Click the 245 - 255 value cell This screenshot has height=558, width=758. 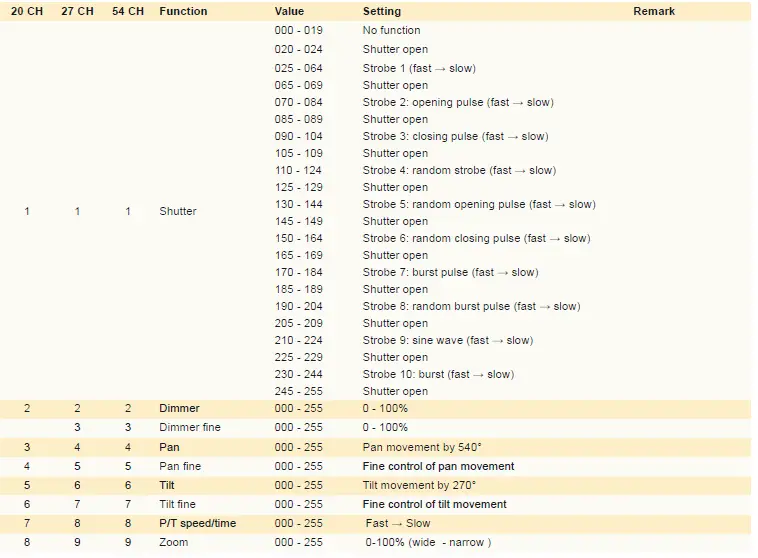[298, 391]
